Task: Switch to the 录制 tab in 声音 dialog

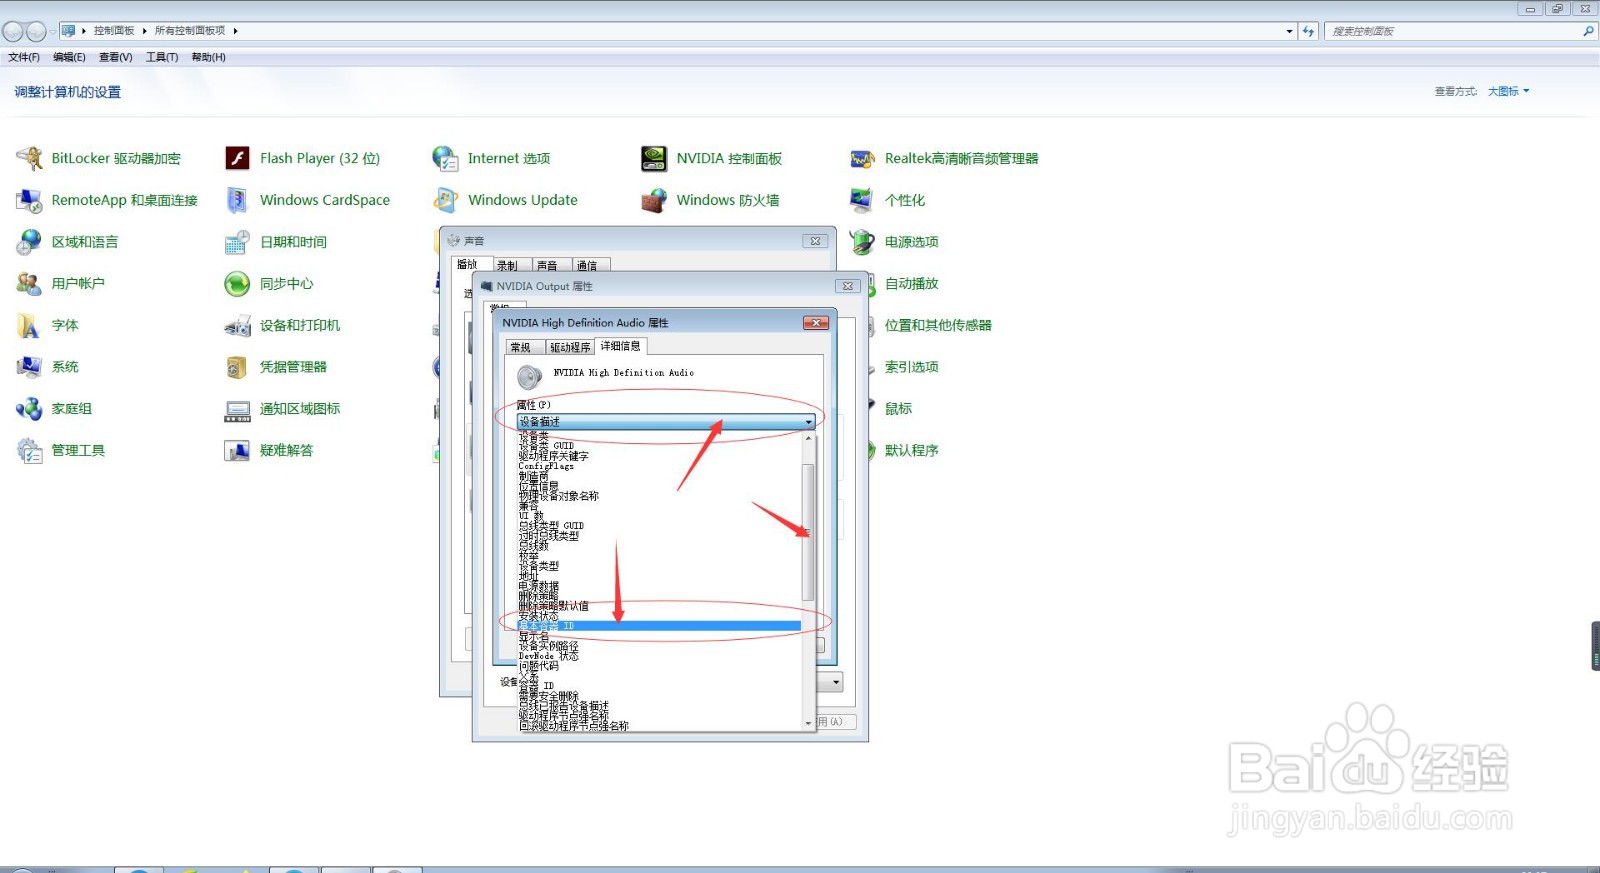Action: pos(508,265)
